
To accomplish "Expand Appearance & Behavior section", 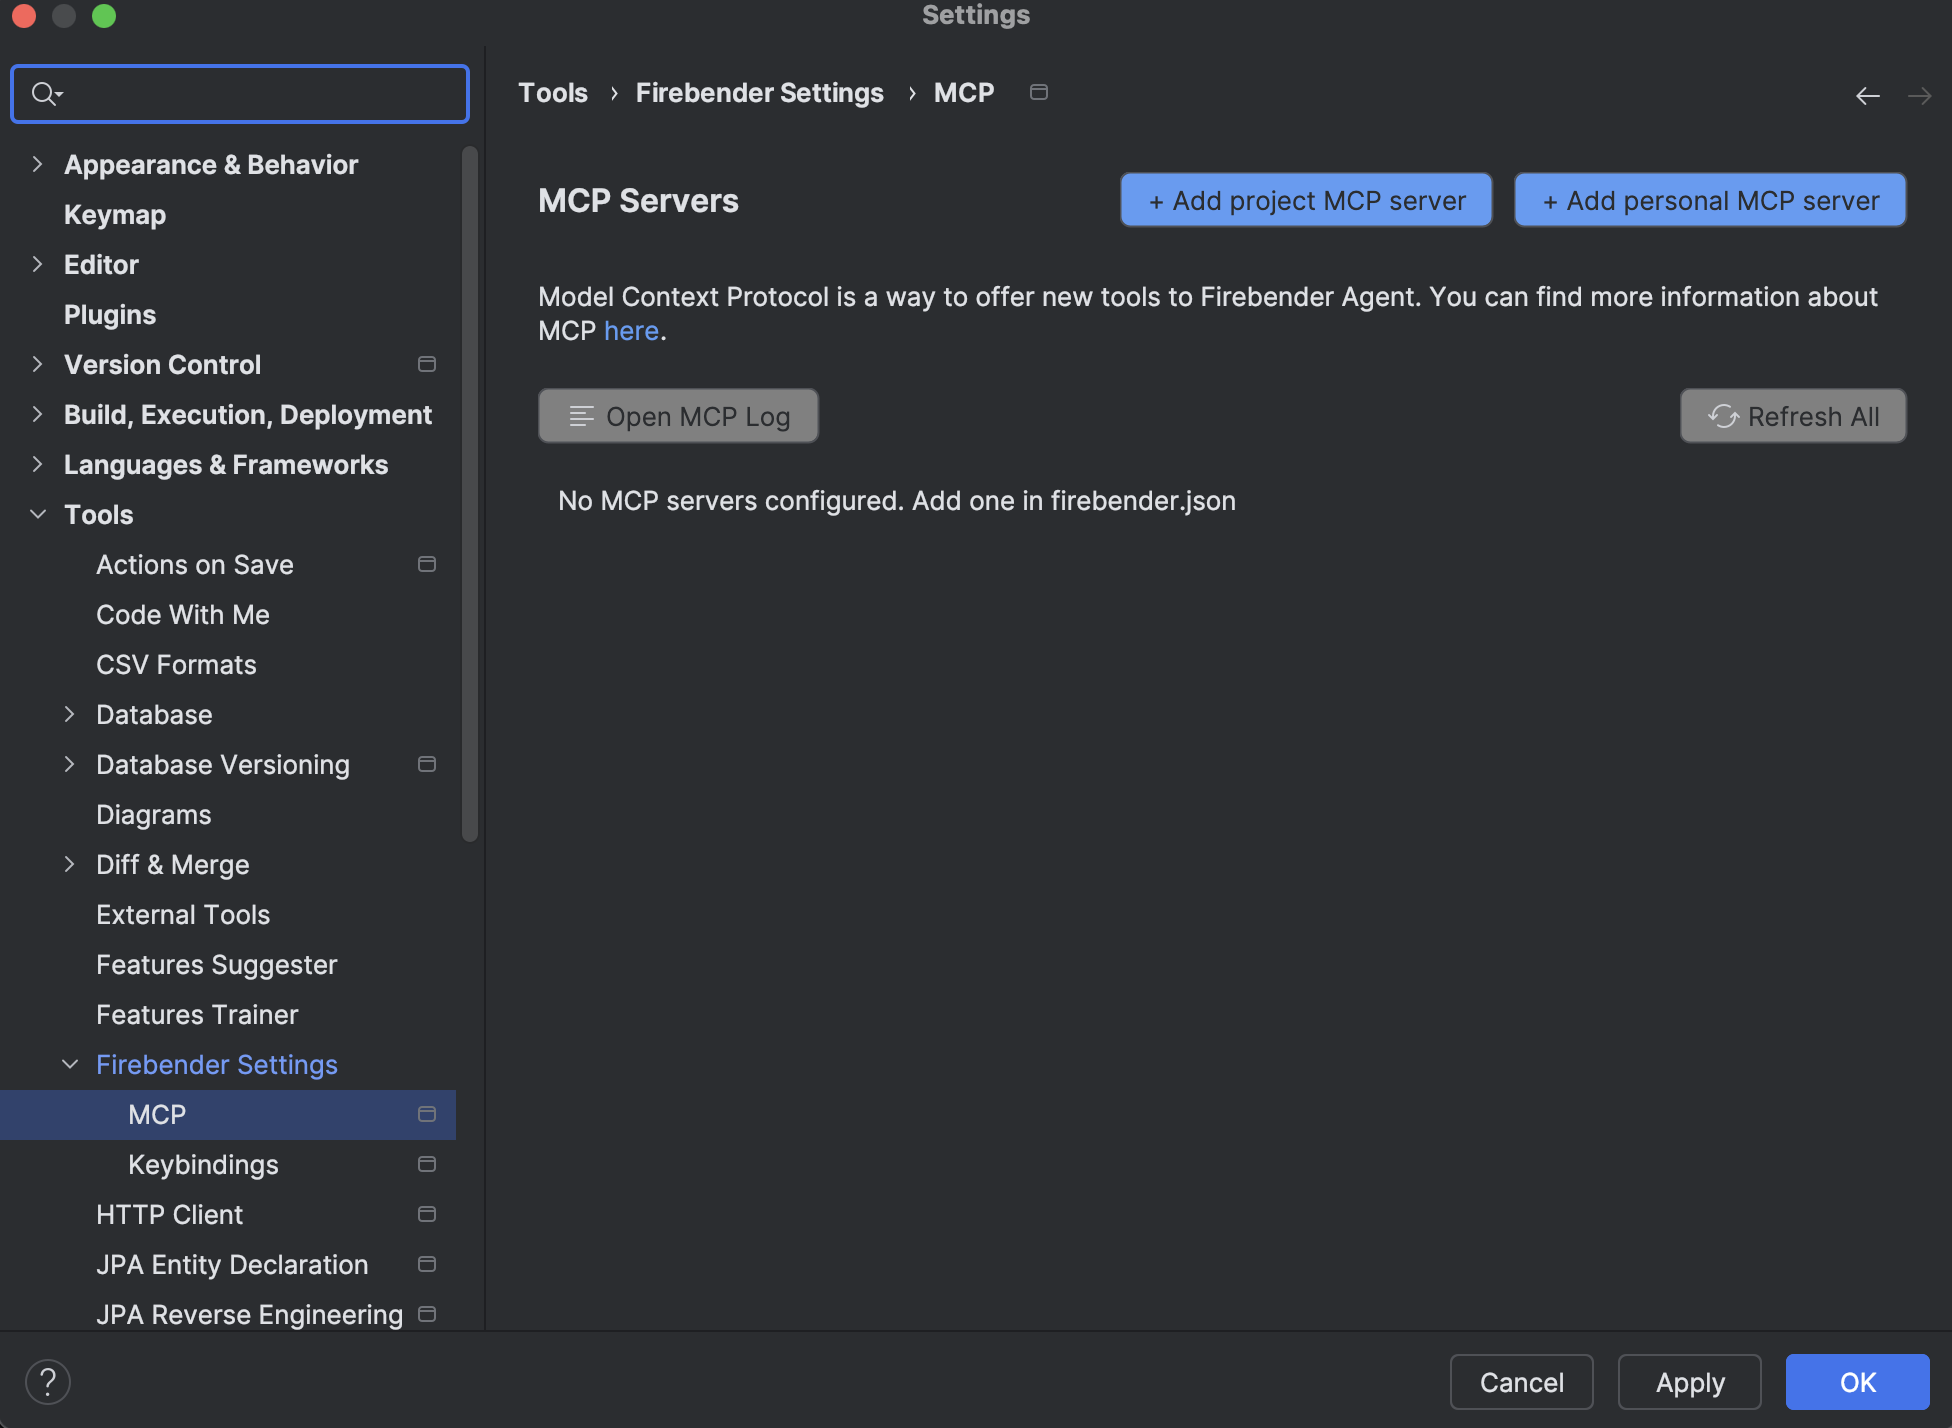I will pyautogui.click(x=37, y=164).
